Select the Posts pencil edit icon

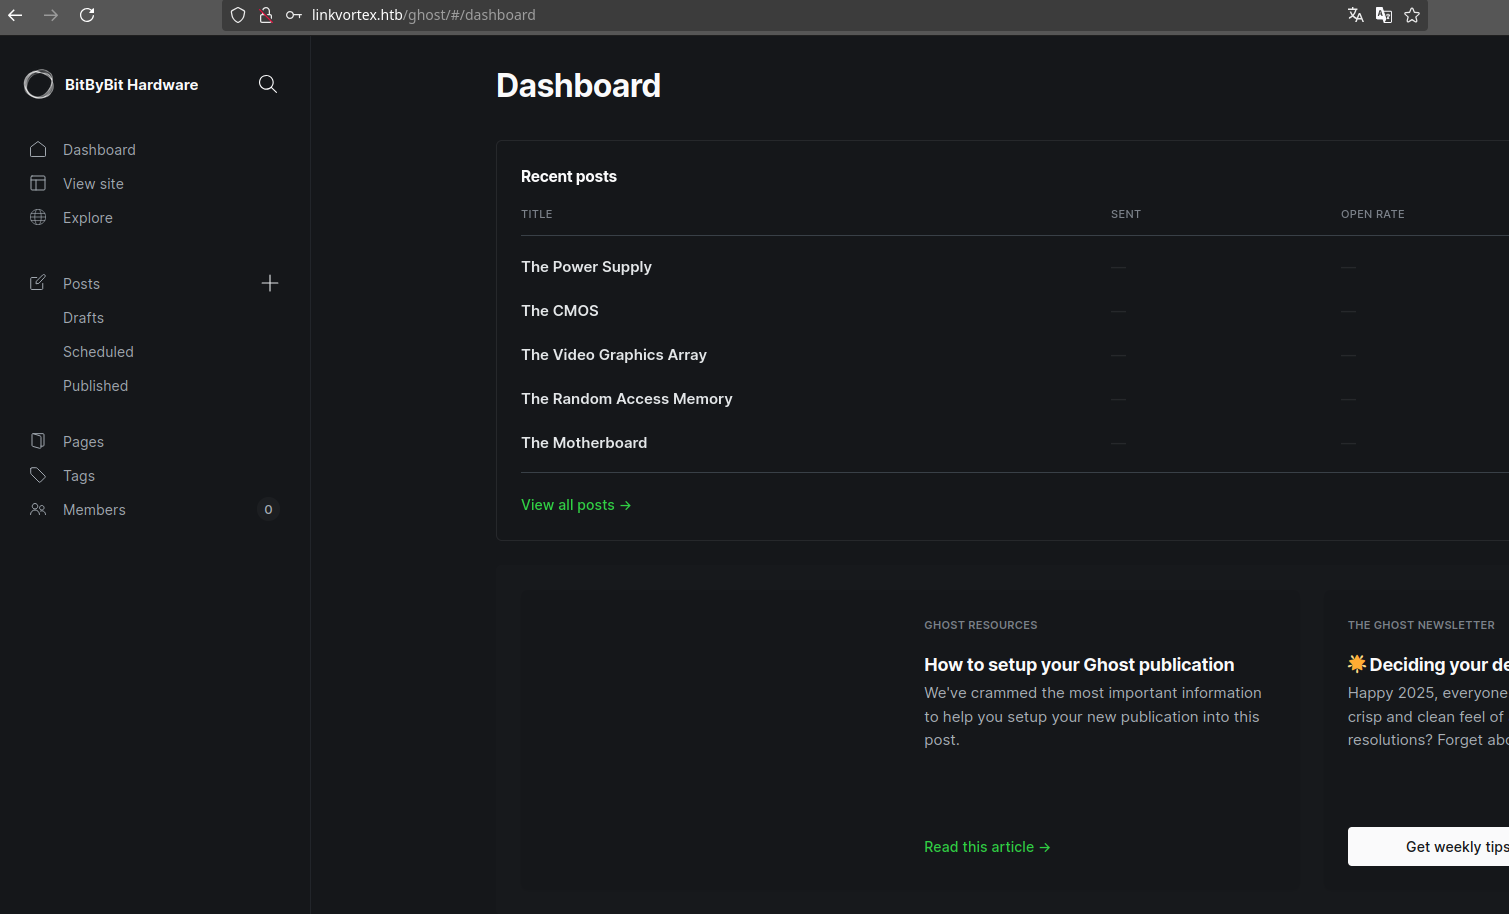tap(38, 283)
